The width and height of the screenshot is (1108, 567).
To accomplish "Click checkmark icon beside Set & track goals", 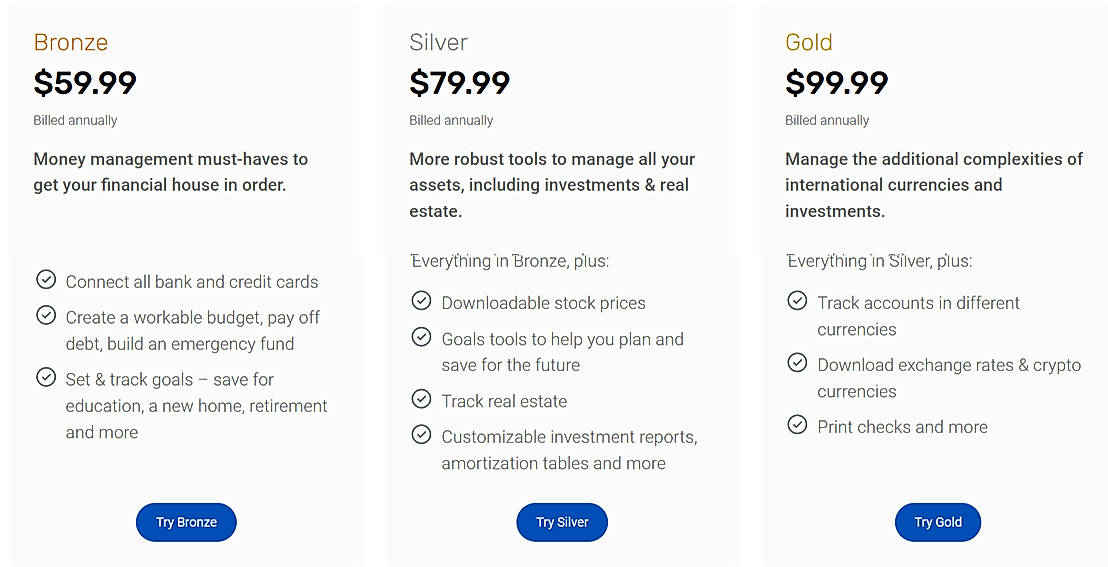I will [45, 378].
